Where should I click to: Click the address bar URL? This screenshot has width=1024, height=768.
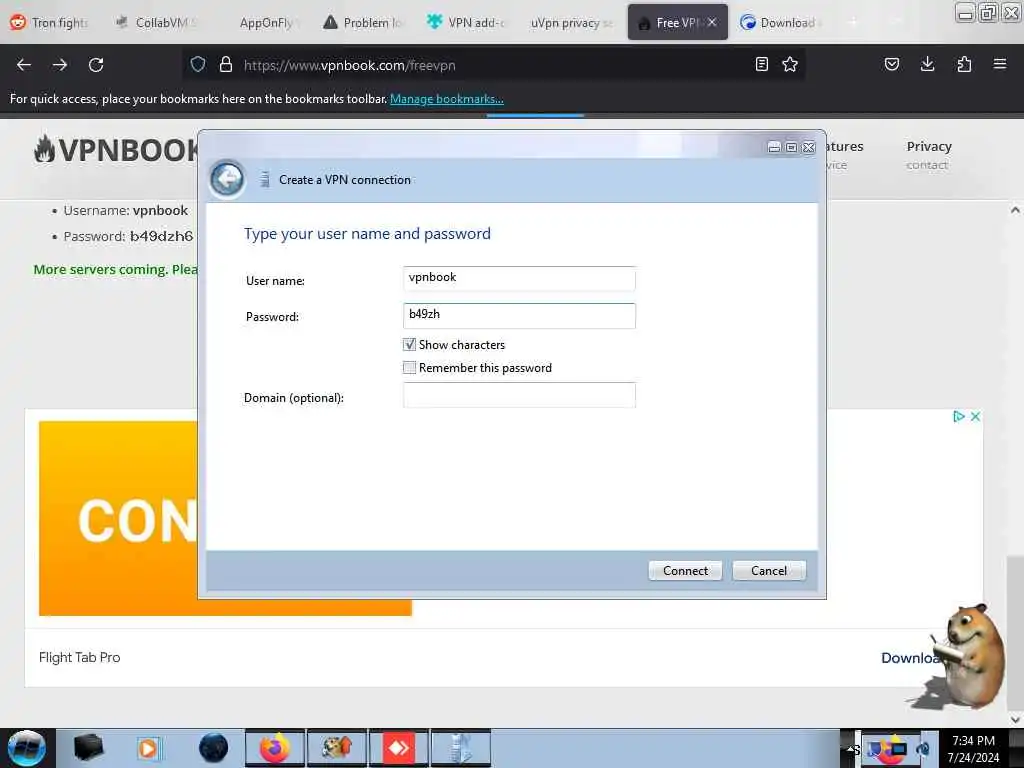[x=349, y=65]
